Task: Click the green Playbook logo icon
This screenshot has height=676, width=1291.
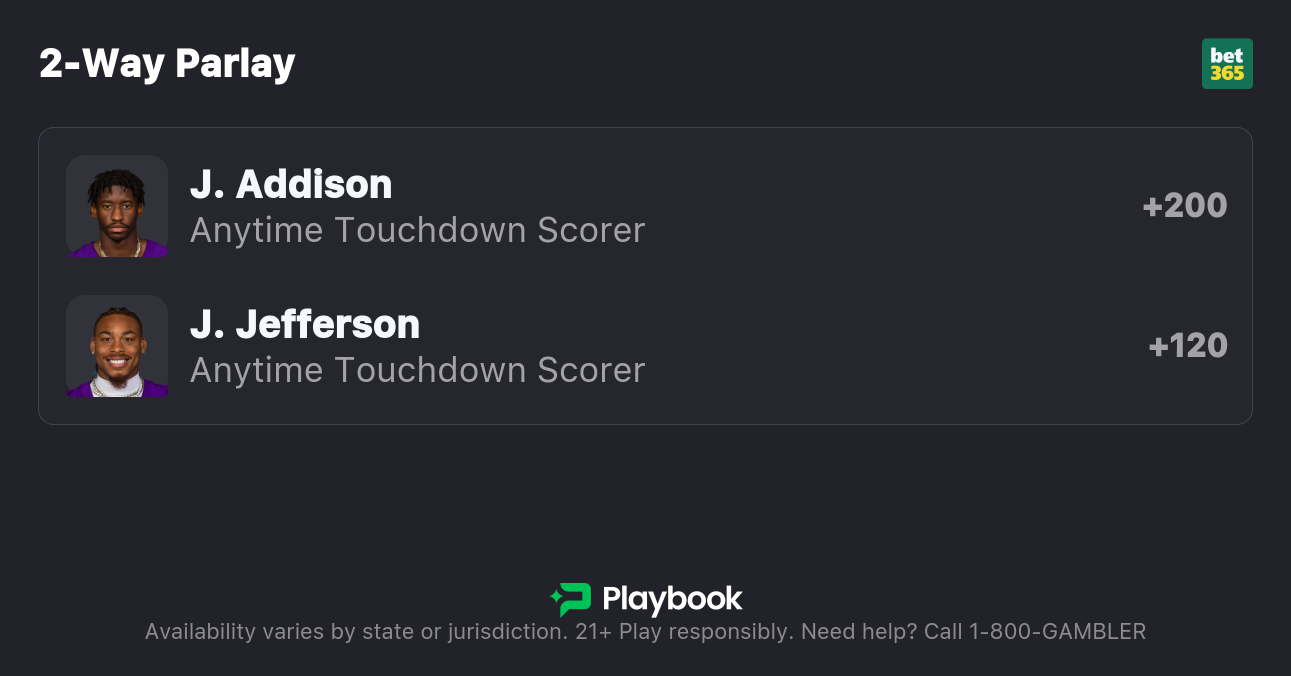Action: coord(570,599)
